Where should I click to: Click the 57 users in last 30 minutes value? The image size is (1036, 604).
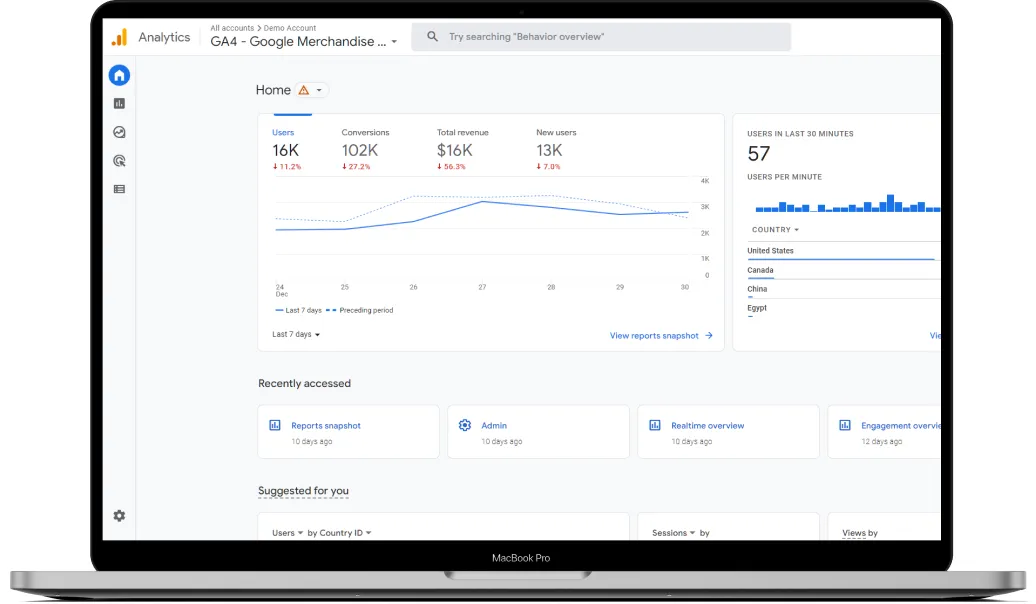[x=758, y=154]
